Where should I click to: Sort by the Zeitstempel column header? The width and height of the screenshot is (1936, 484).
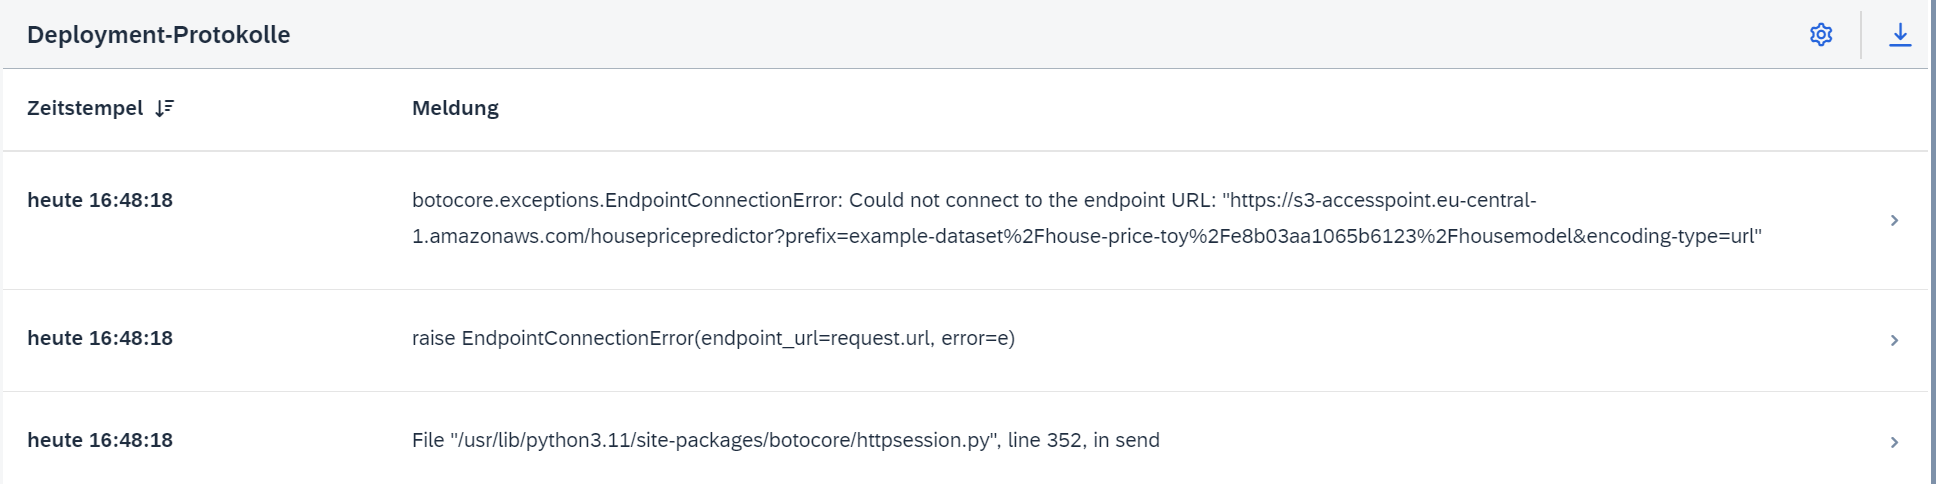[85, 108]
